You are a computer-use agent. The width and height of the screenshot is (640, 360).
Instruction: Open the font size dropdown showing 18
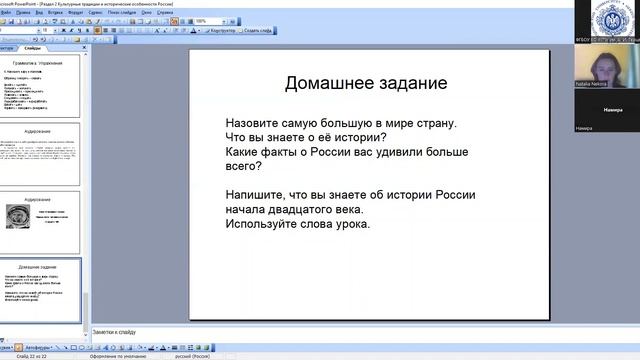55,30
